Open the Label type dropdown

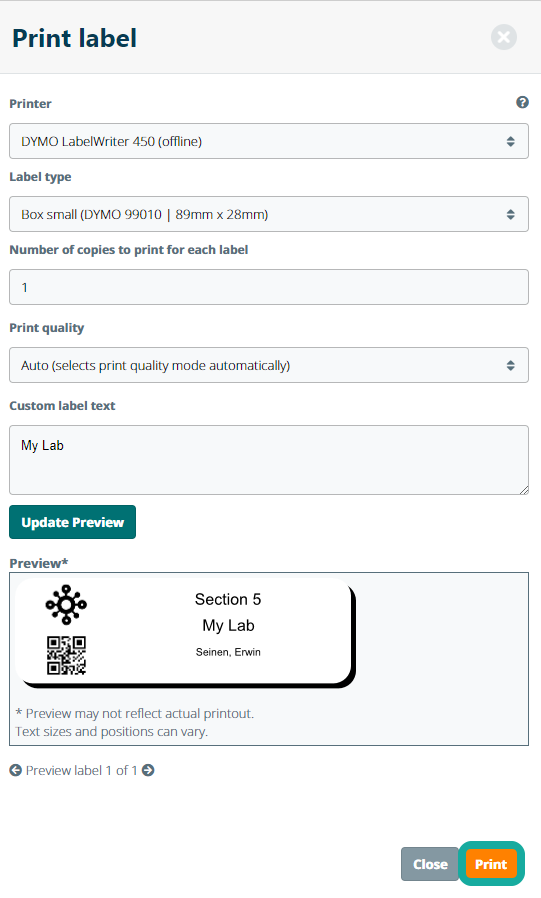tap(268, 214)
